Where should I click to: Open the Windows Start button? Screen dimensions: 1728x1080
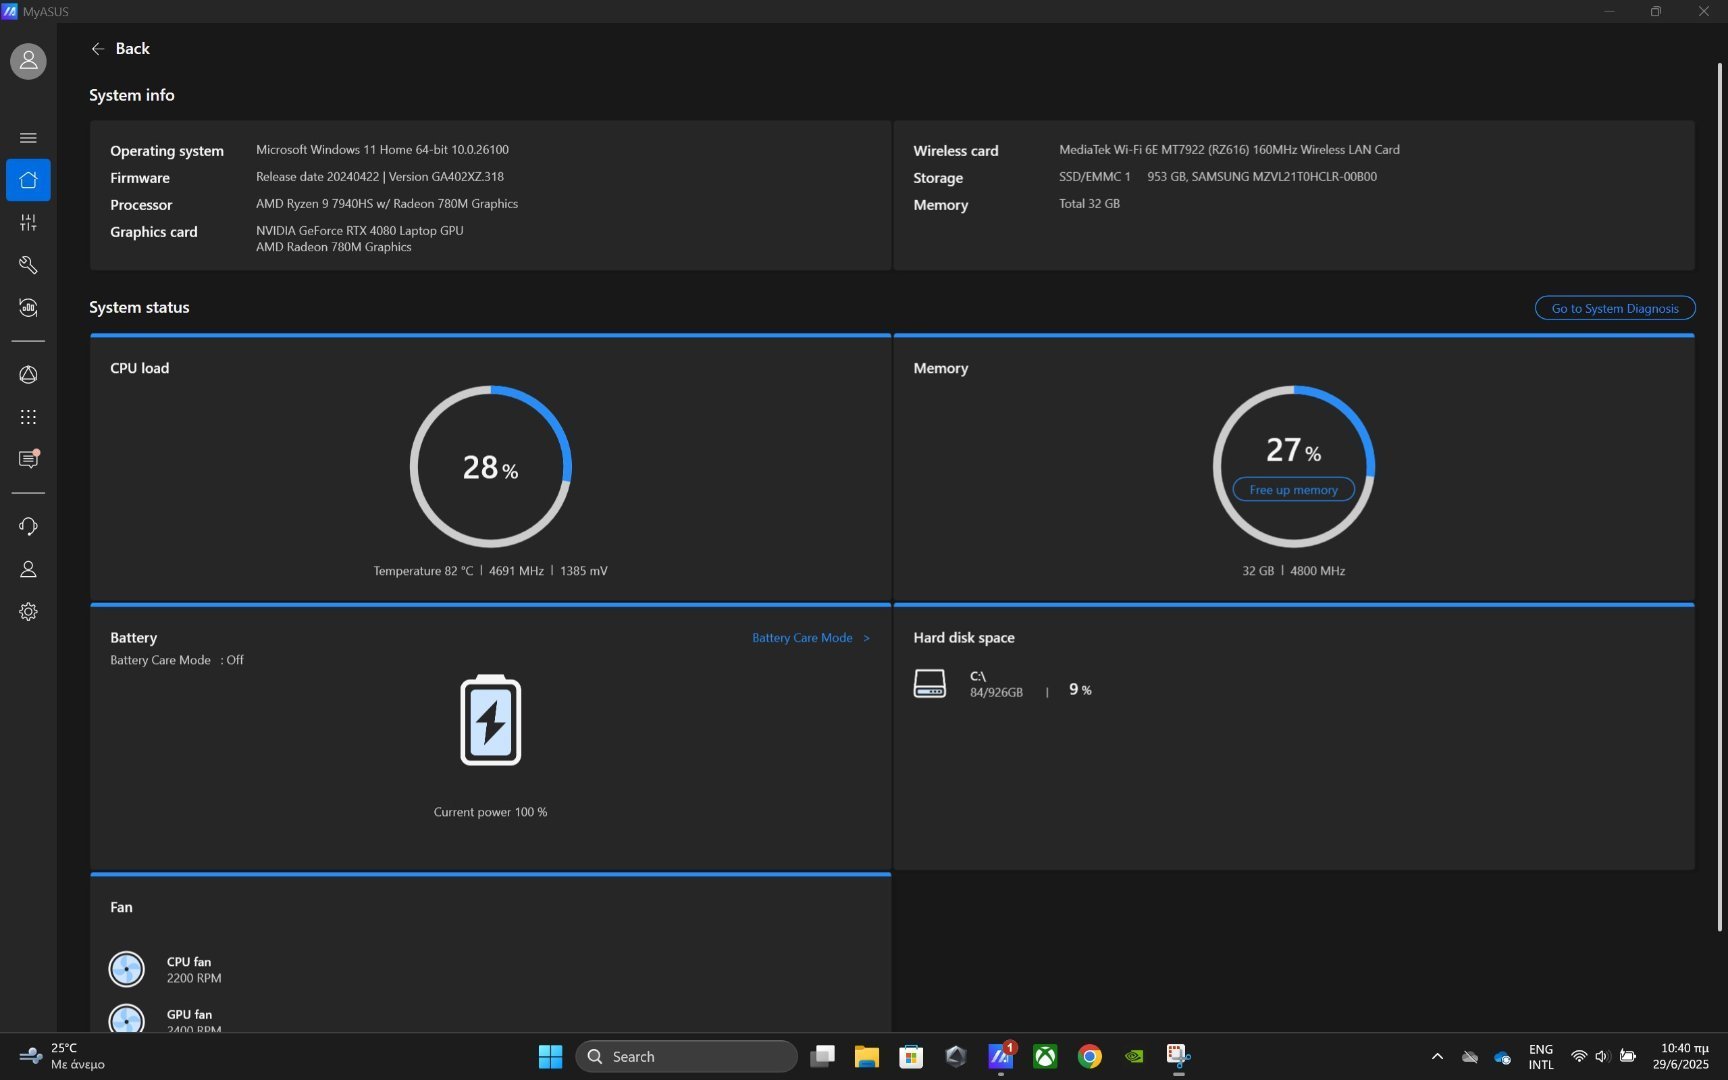click(550, 1056)
